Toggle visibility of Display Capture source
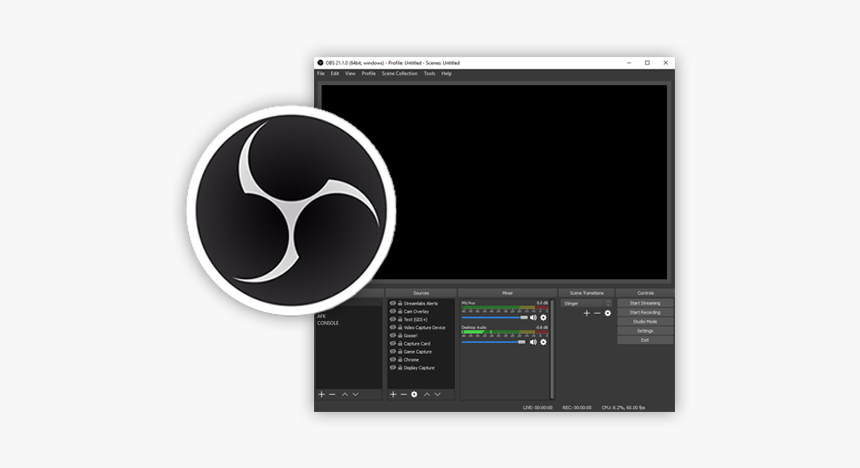860x468 pixels. 393,368
